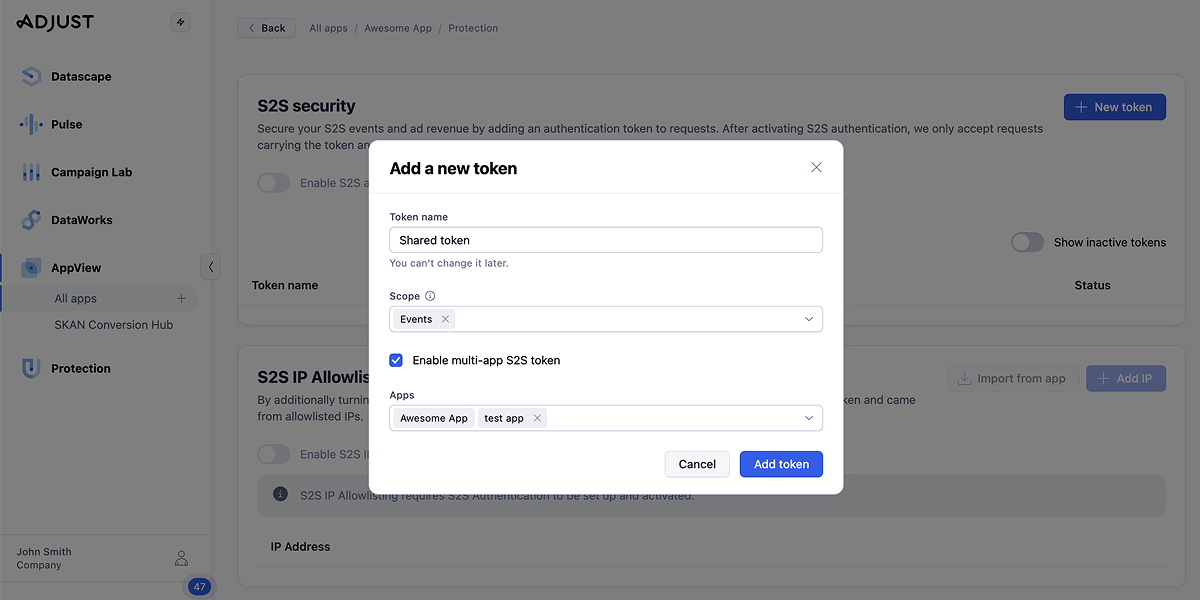Open Pulse via its sidebar icon
Viewport: 1200px width, 600px height.
pyautogui.click(x=31, y=124)
